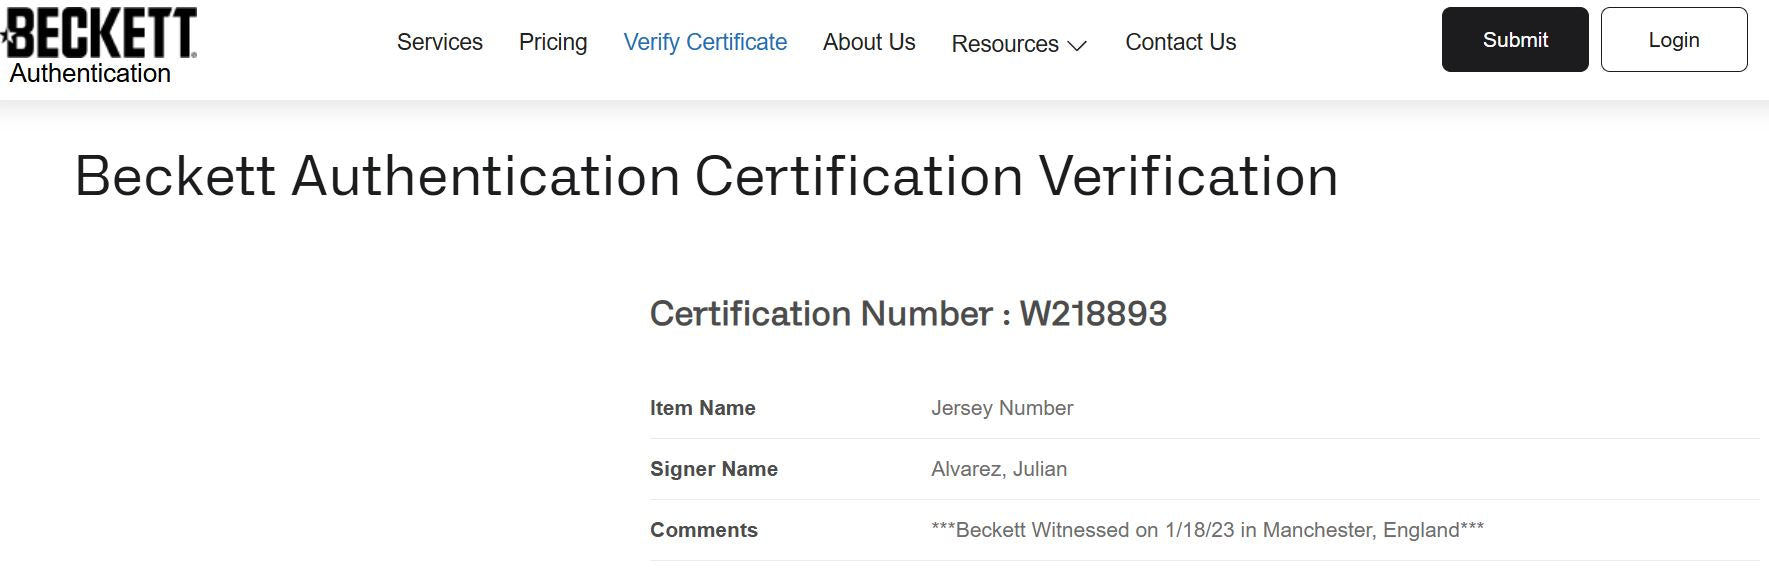1769x573 pixels.
Task: Click the Resources menu label
Action: pyautogui.click(x=1004, y=44)
